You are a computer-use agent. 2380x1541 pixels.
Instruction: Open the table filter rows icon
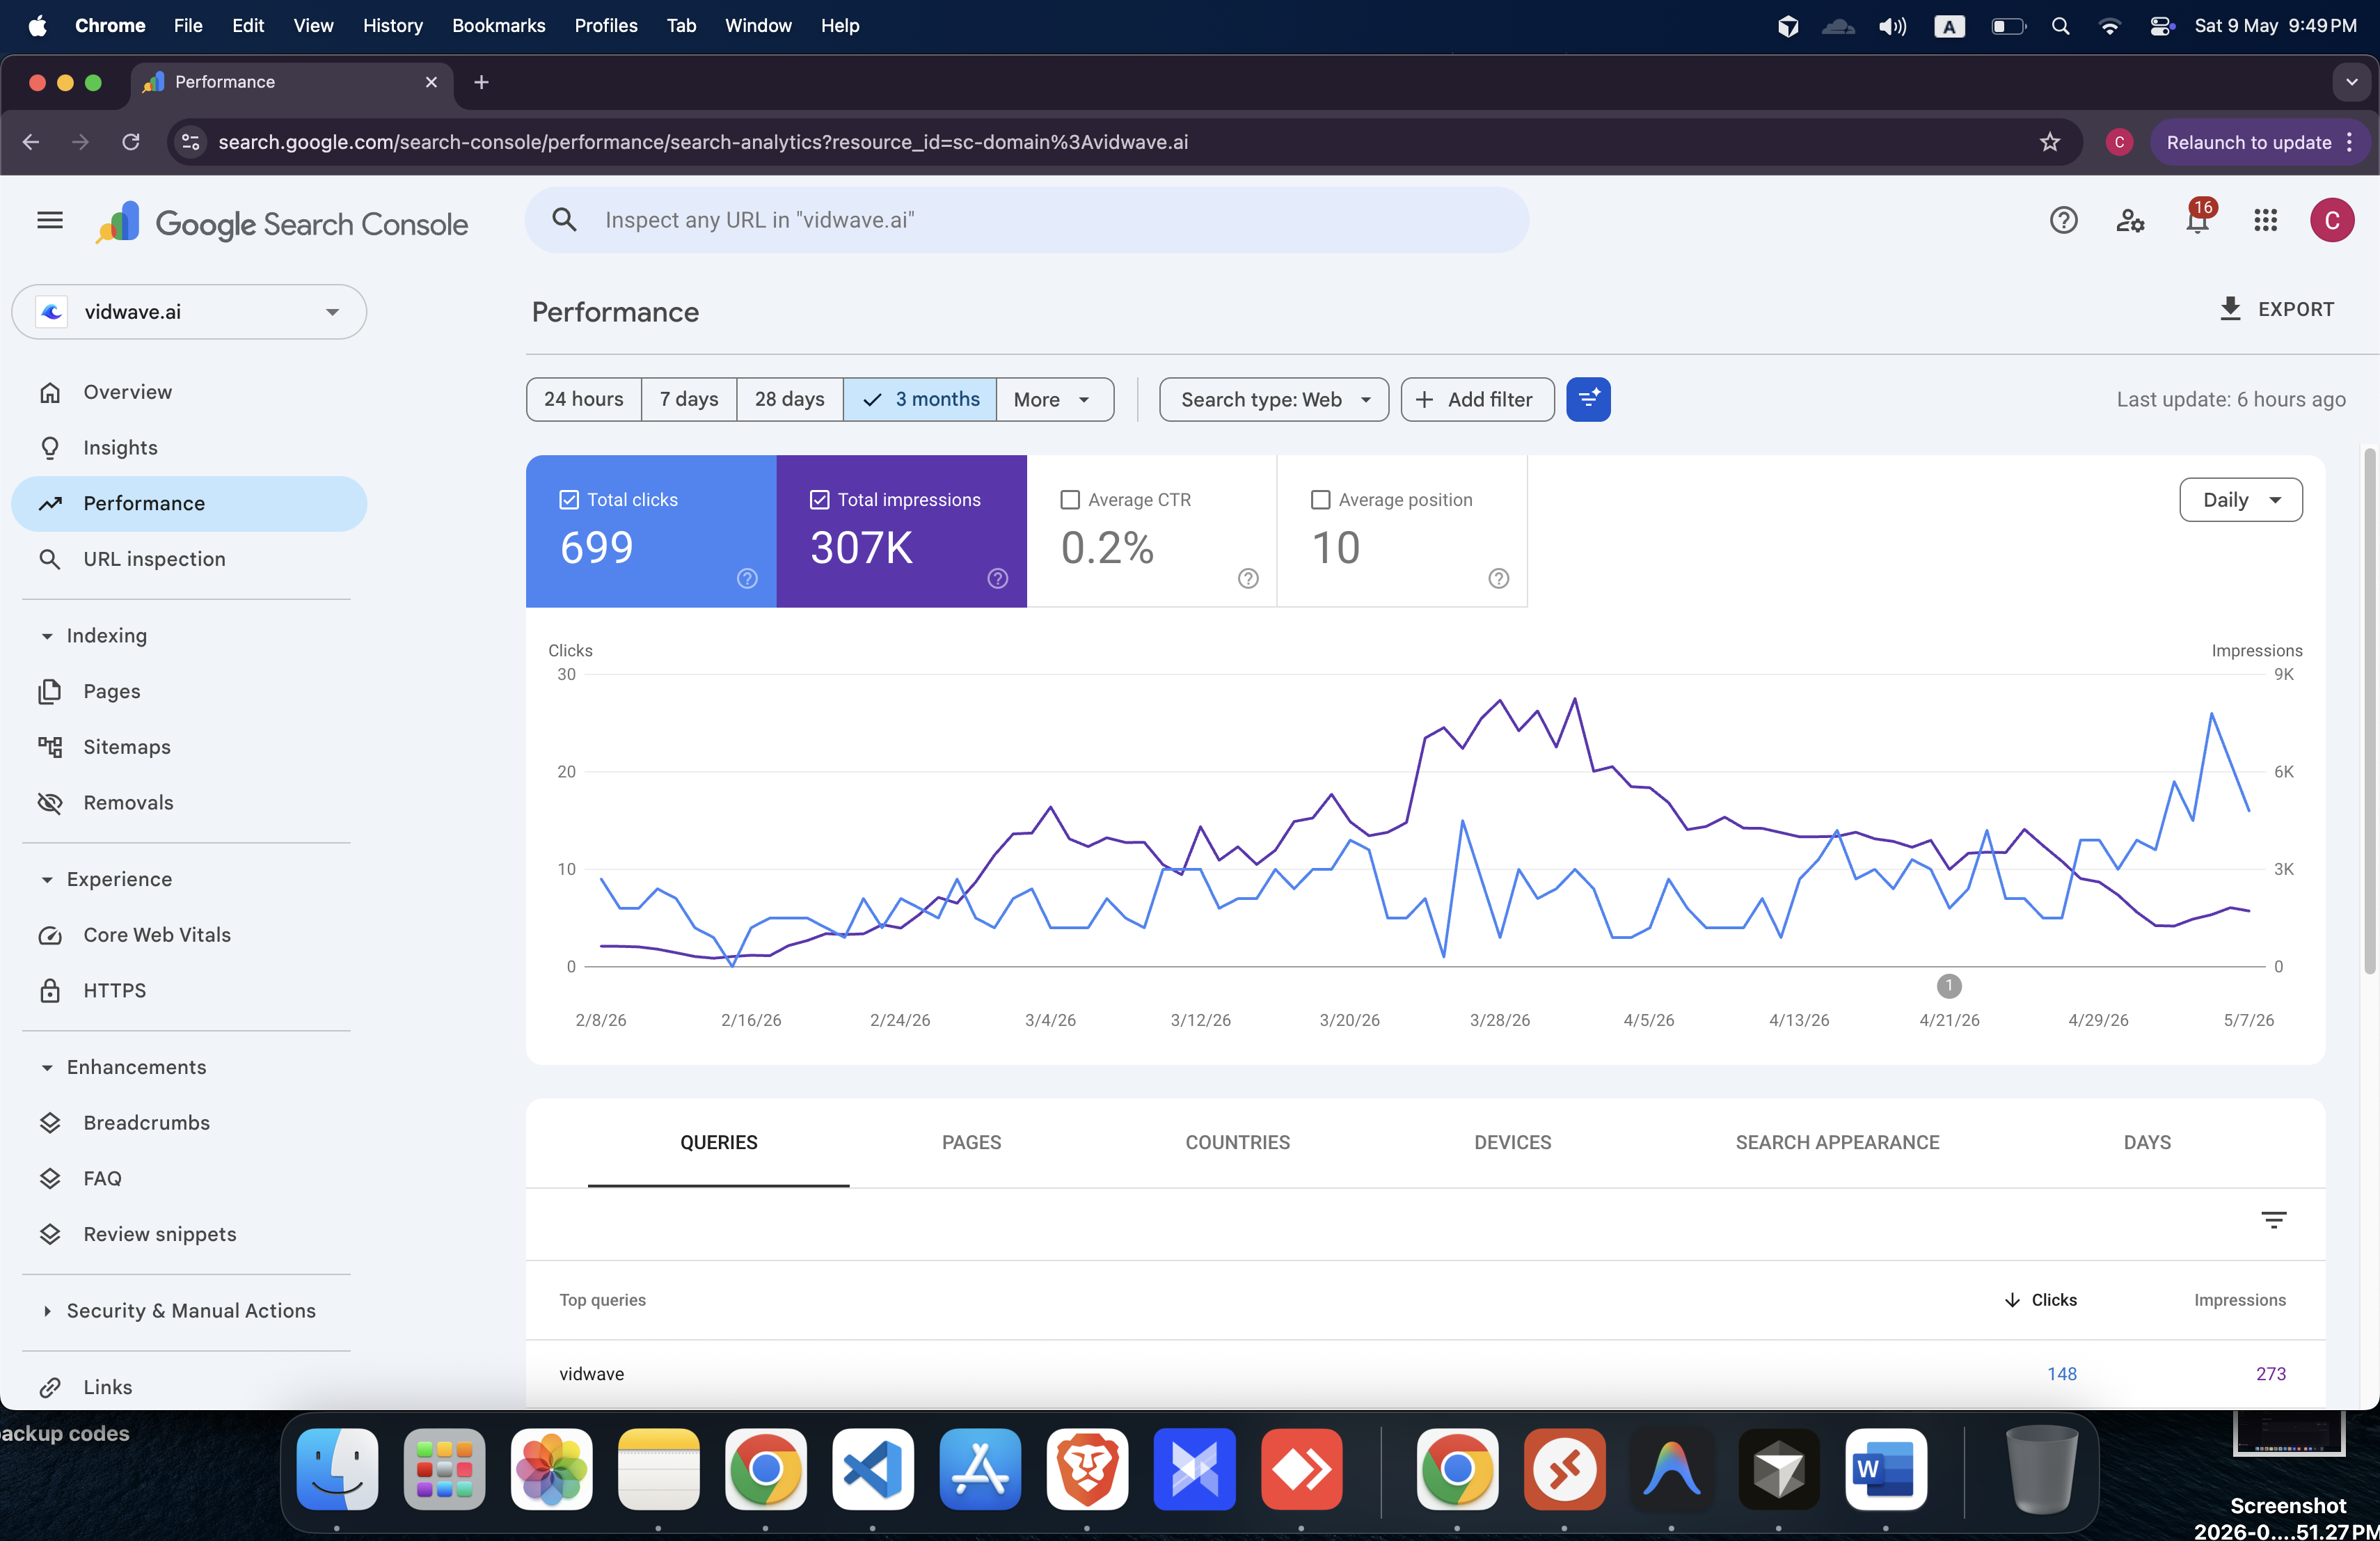pyautogui.click(x=2273, y=1220)
